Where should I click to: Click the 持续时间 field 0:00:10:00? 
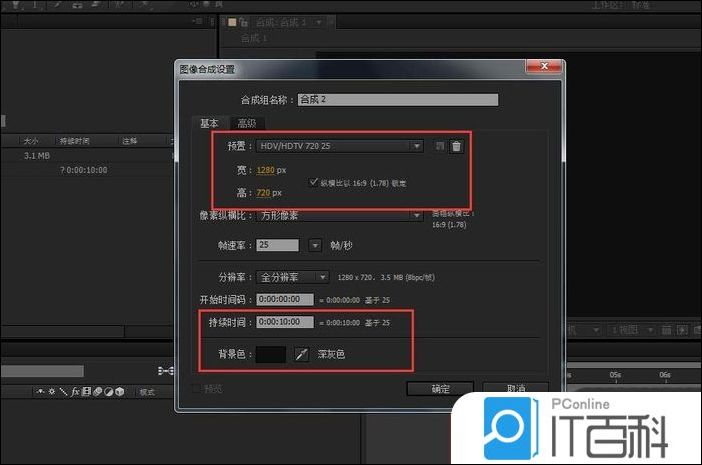coord(285,322)
